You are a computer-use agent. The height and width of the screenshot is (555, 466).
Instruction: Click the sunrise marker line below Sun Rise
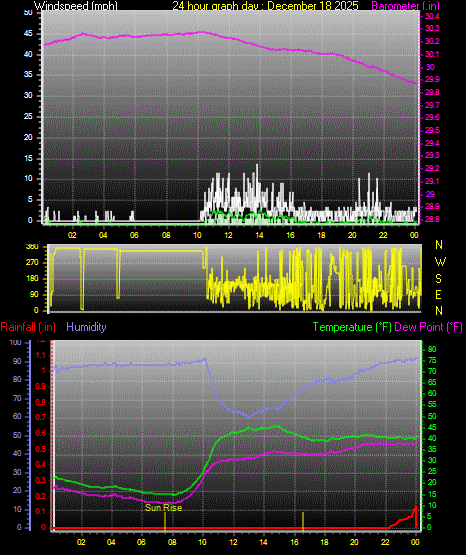coord(165,521)
